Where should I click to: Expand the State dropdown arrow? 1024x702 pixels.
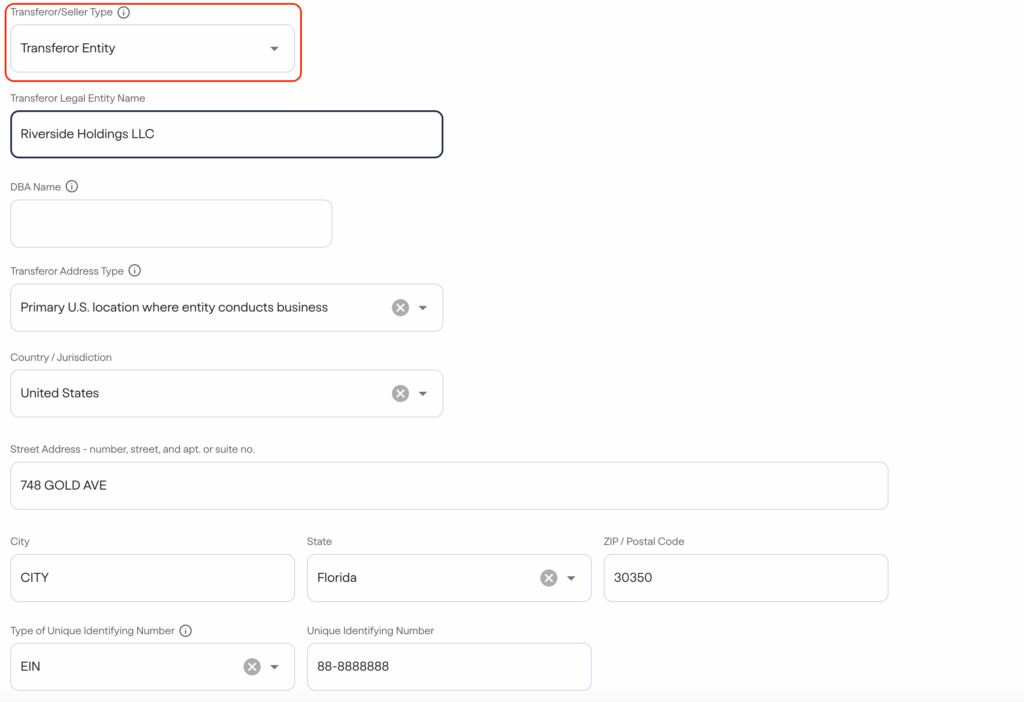coord(572,578)
